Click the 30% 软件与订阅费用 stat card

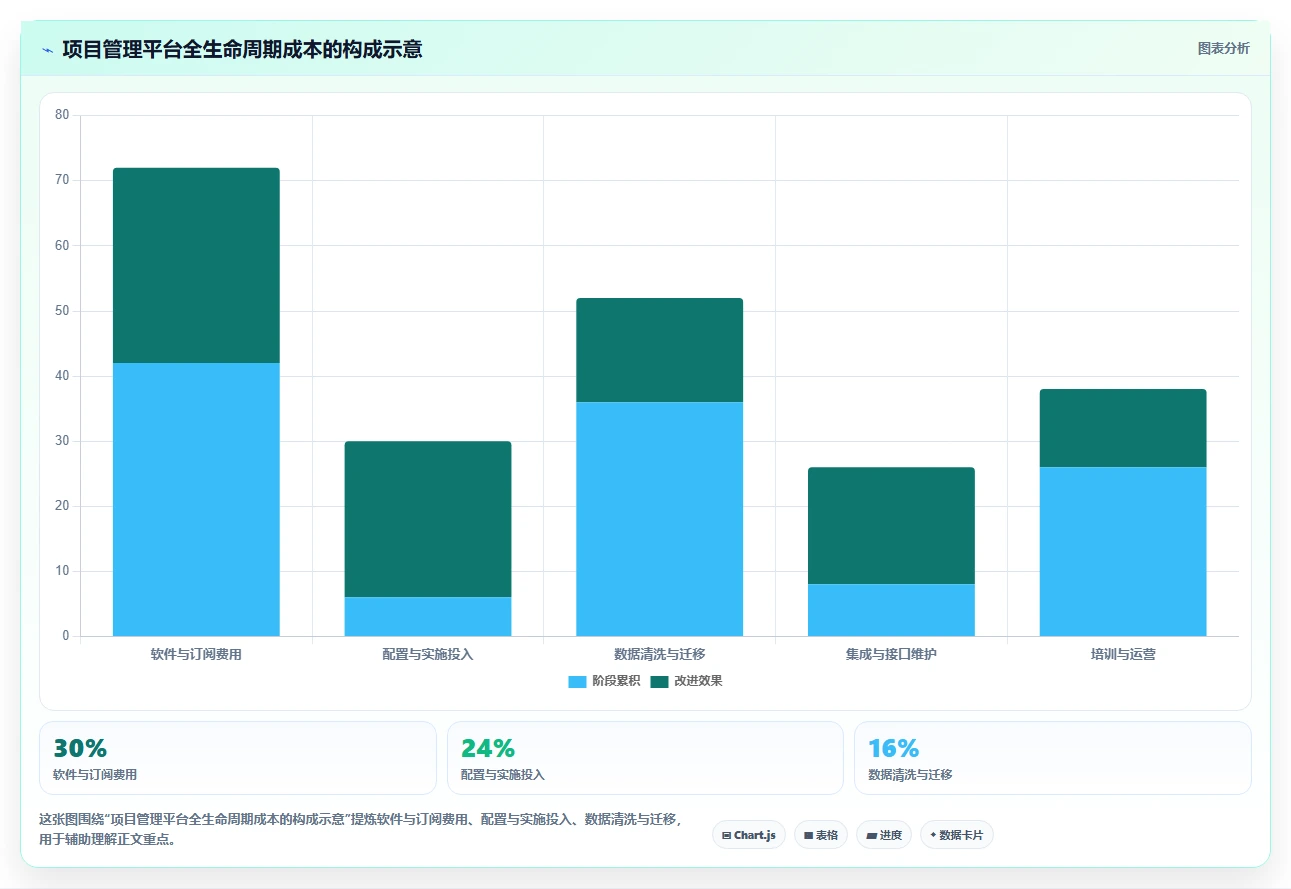click(x=238, y=758)
